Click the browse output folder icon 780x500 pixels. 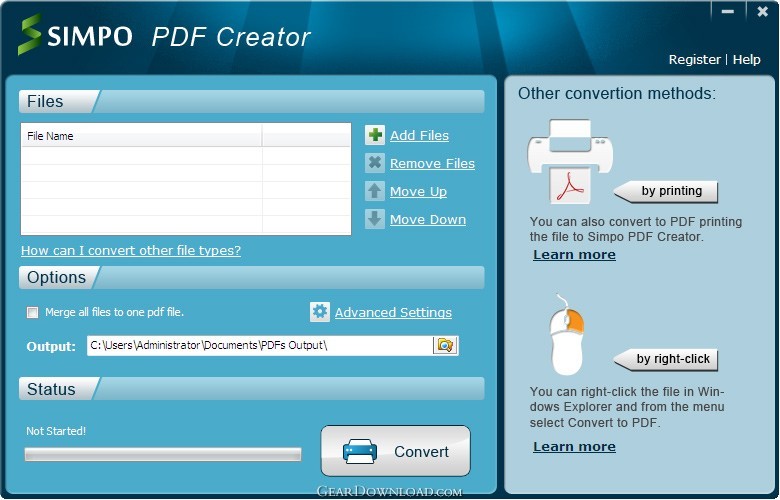[445, 345]
